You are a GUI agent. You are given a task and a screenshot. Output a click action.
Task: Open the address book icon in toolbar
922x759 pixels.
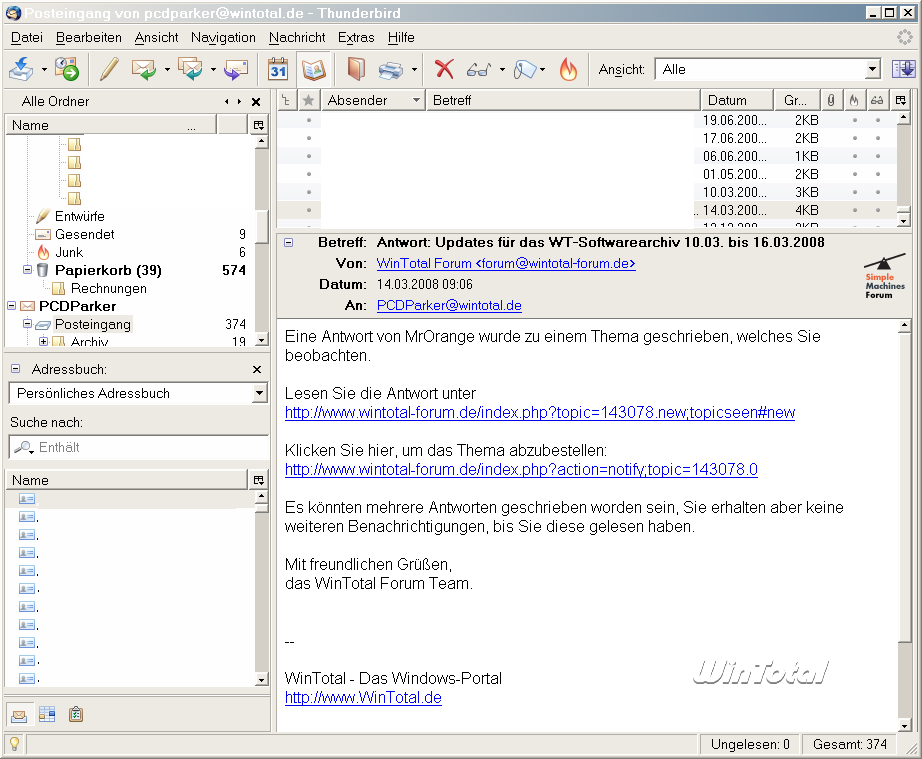tap(356, 69)
